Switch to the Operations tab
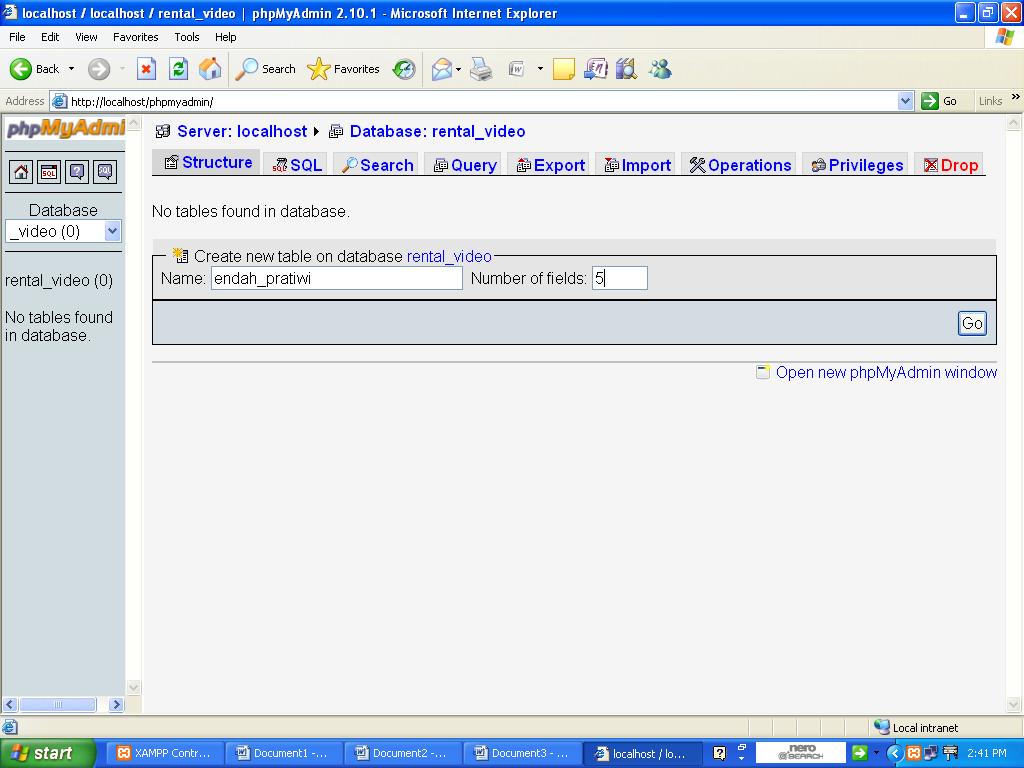The height and width of the screenshot is (768, 1024). point(741,165)
